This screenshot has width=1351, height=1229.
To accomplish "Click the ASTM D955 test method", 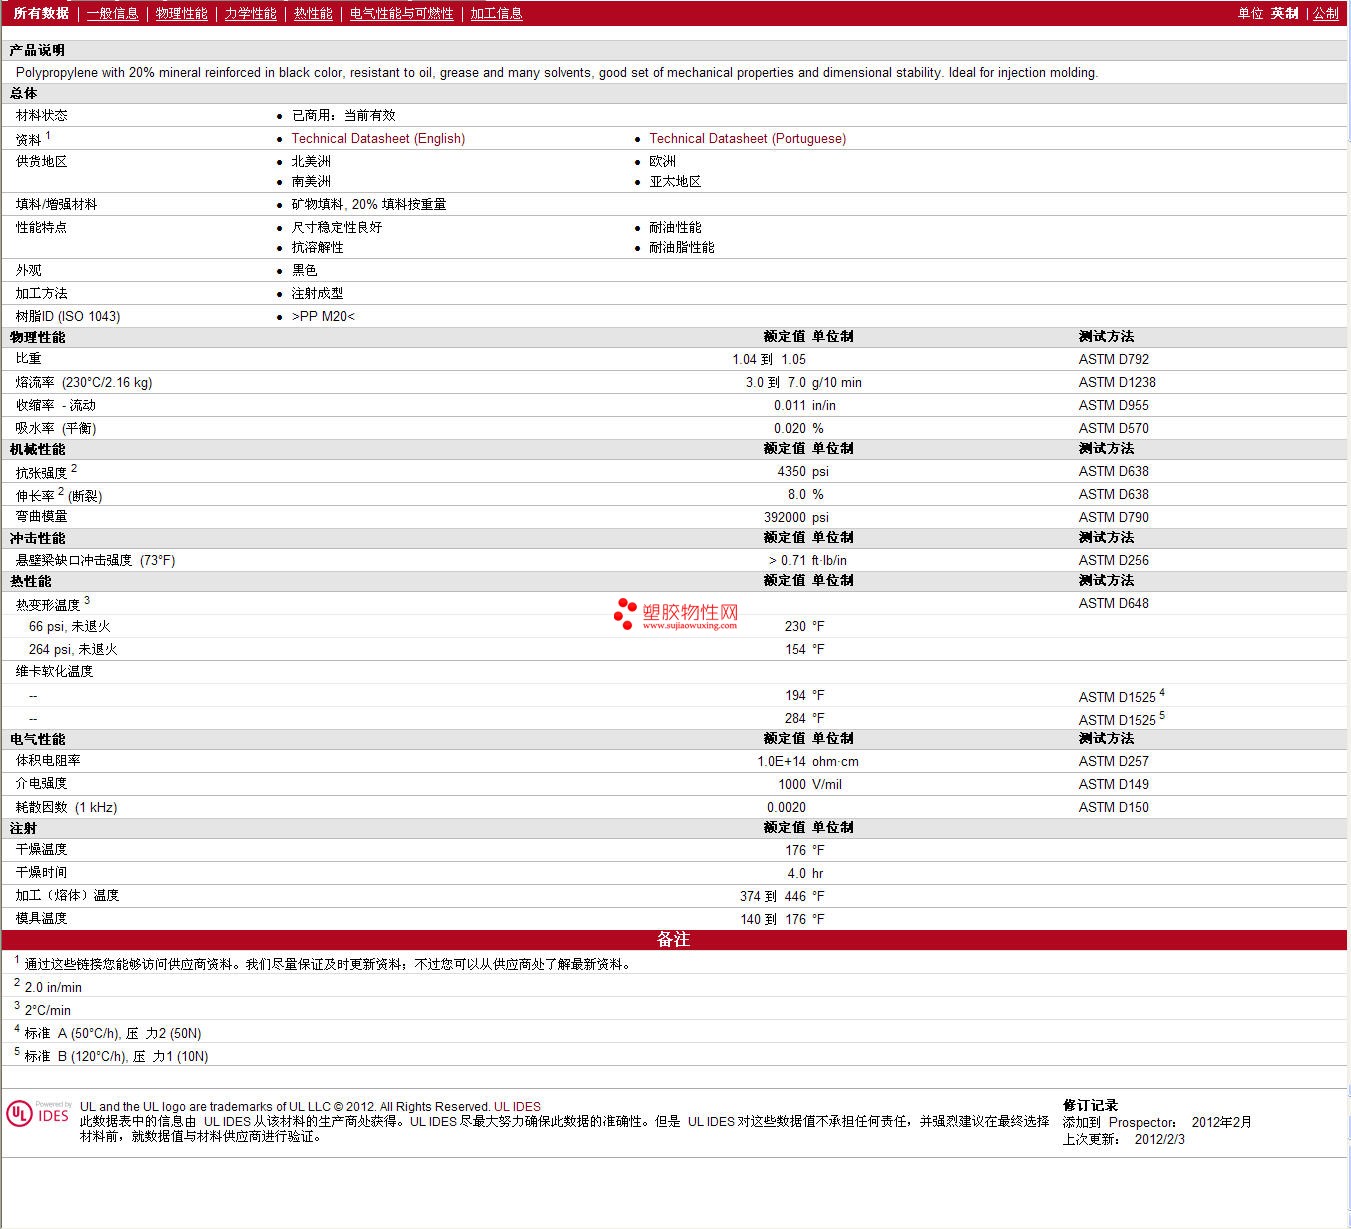I will click(x=1114, y=405).
